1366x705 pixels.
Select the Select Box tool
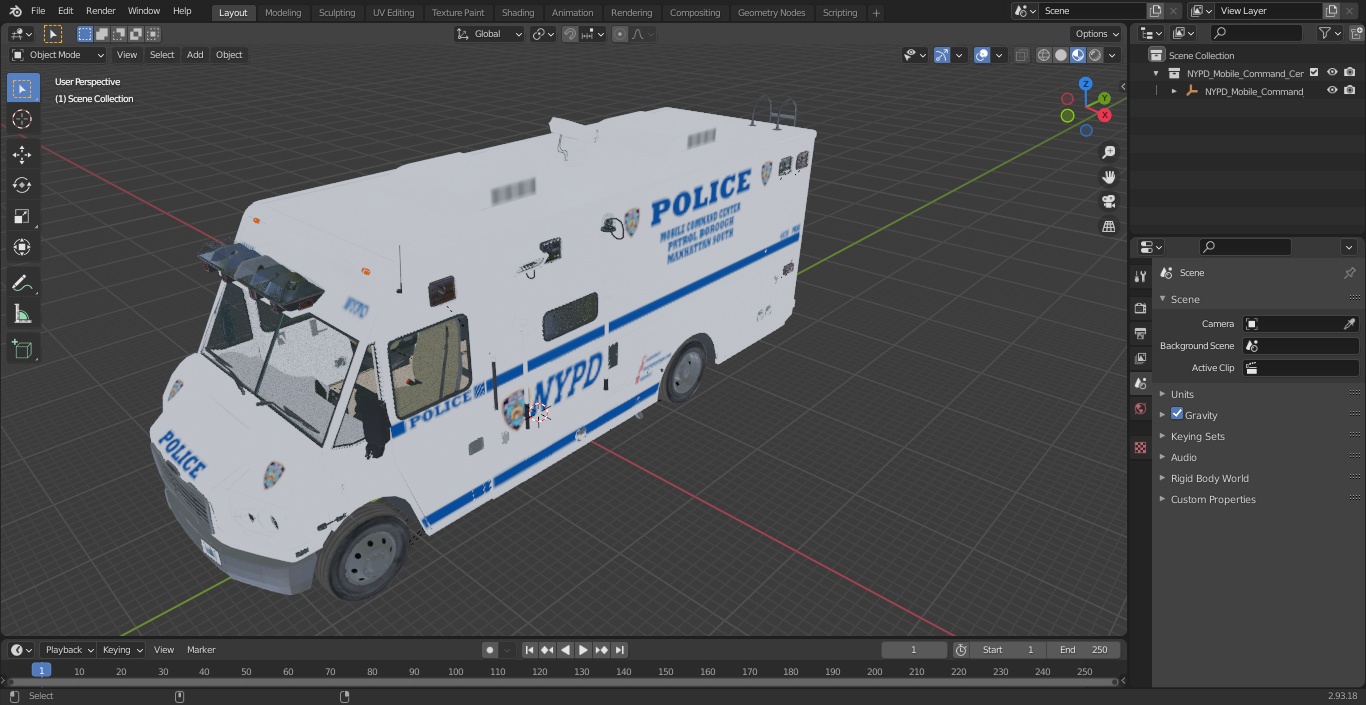(22, 88)
